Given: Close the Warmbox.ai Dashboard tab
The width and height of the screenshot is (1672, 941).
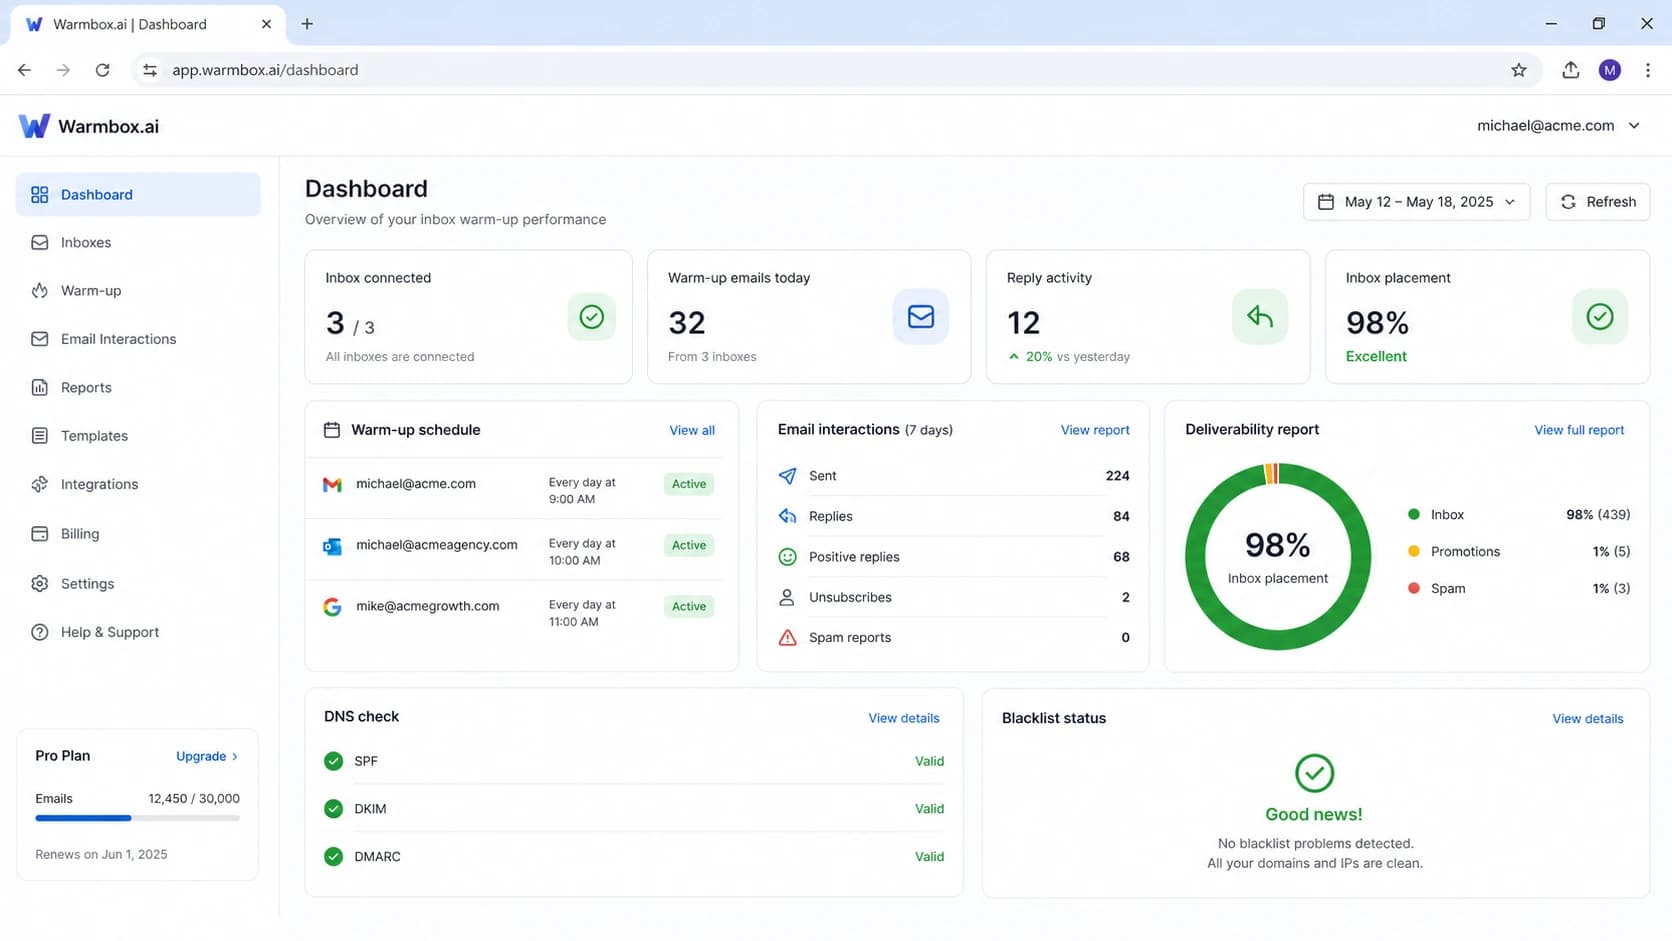Looking at the screenshot, I should point(266,24).
